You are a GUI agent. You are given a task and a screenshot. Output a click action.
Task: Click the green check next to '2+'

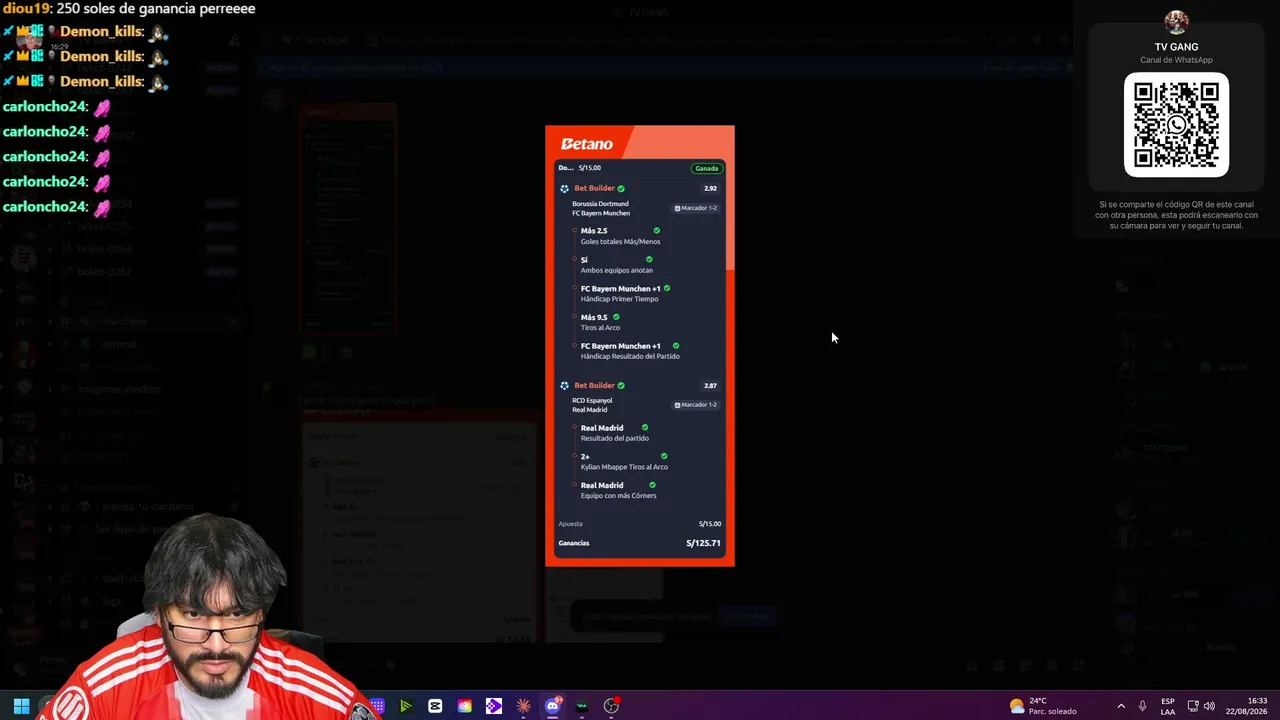pos(664,456)
